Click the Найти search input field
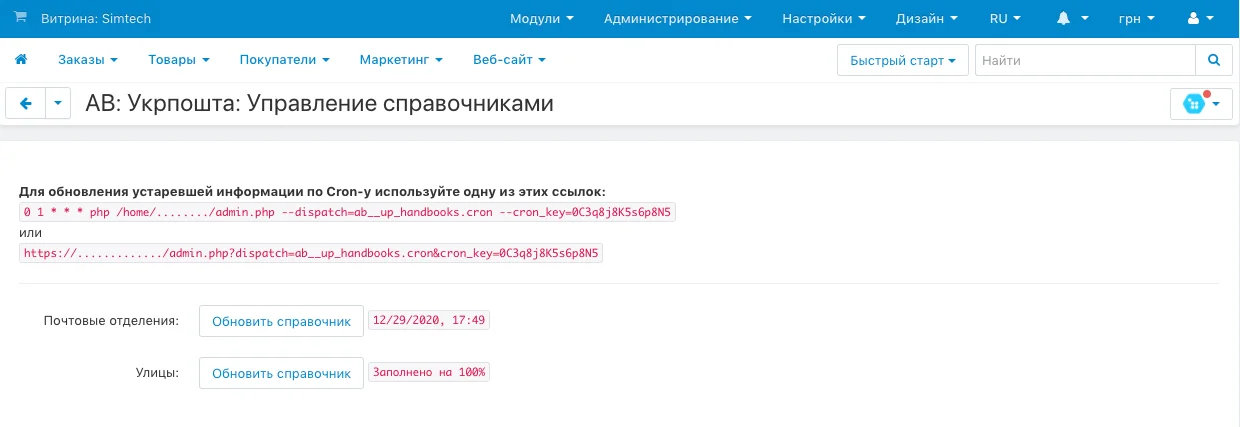Image resolution: width=1240 pixels, height=427 pixels. pos(1084,60)
